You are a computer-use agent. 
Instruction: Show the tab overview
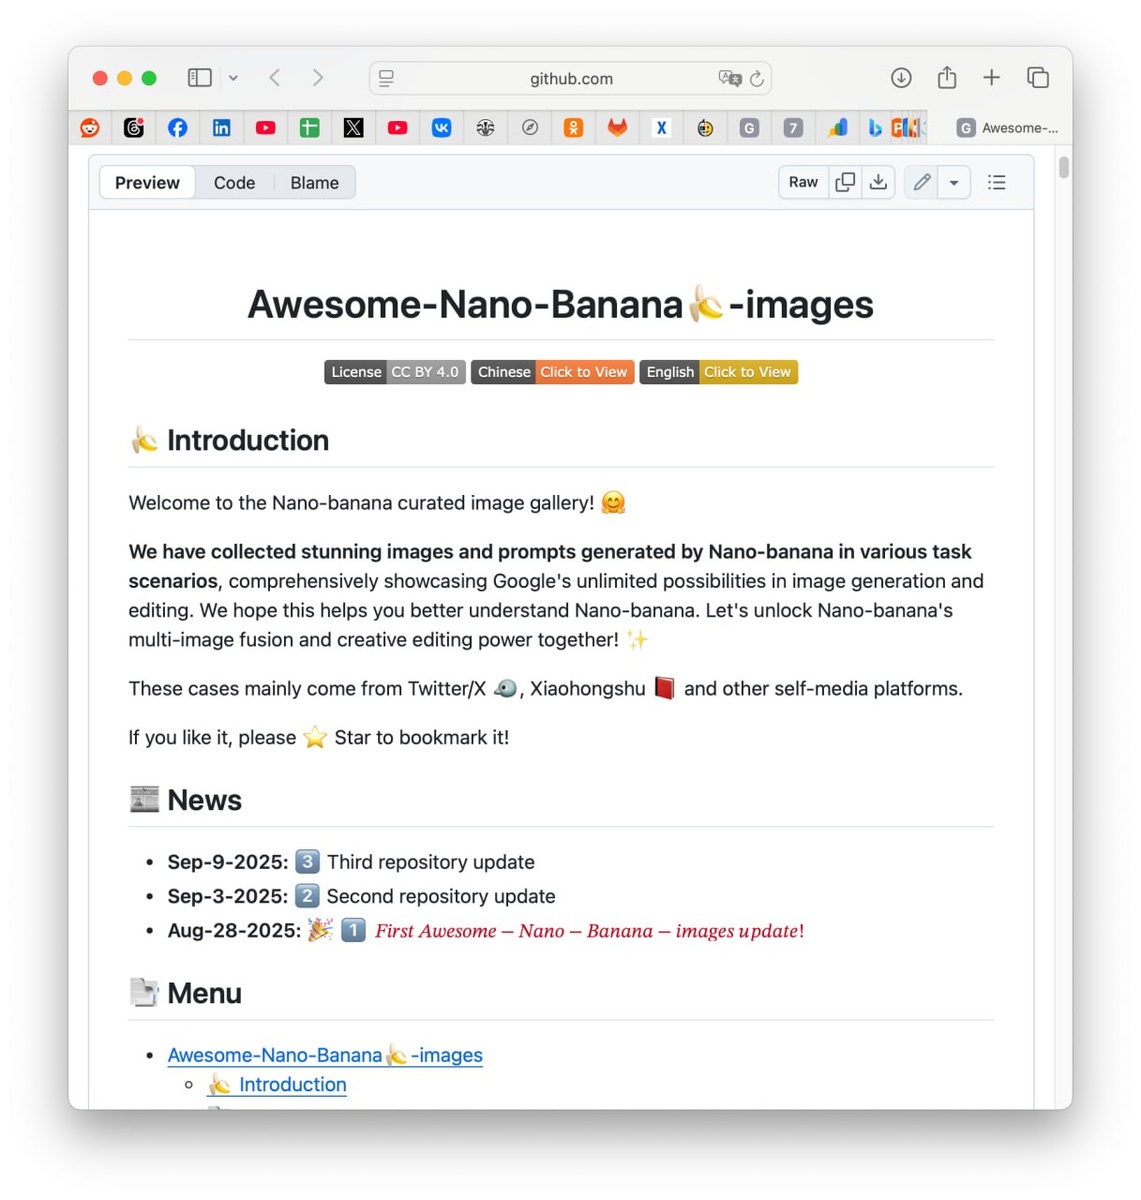coord(1038,78)
